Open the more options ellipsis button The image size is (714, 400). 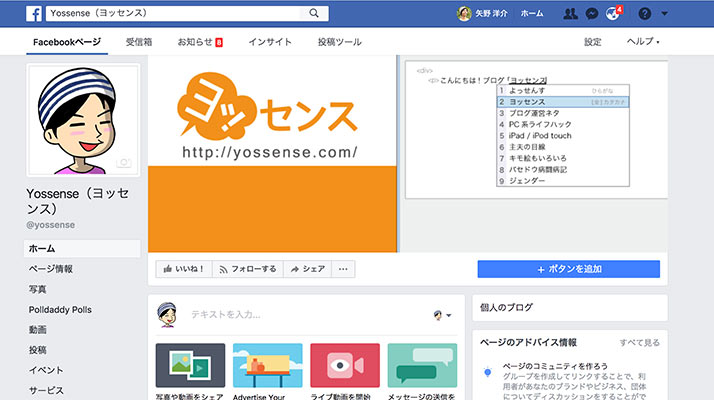point(343,269)
